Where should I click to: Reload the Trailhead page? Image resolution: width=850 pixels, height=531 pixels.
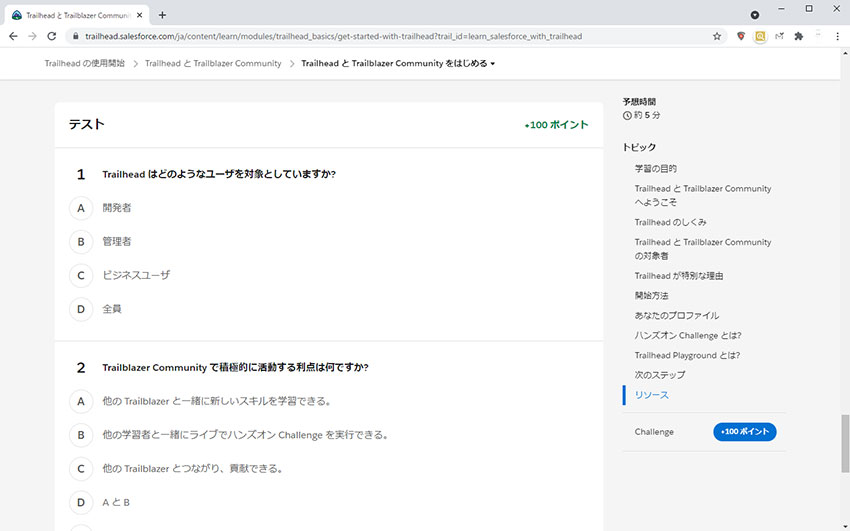pos(51,36)
